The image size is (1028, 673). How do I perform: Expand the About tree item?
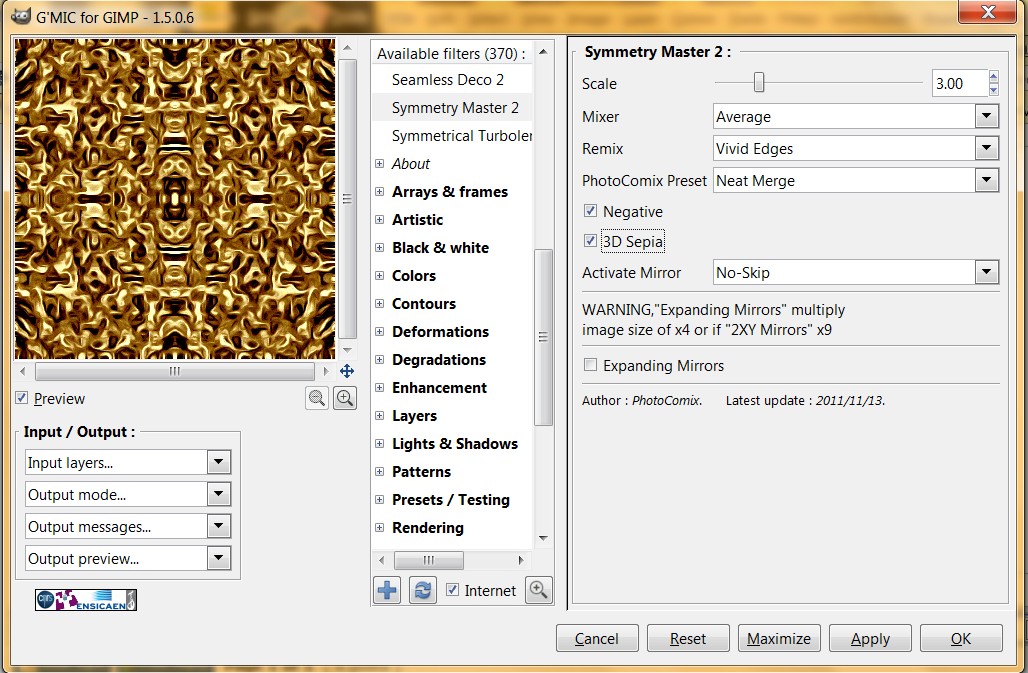[x=379, y=163]
